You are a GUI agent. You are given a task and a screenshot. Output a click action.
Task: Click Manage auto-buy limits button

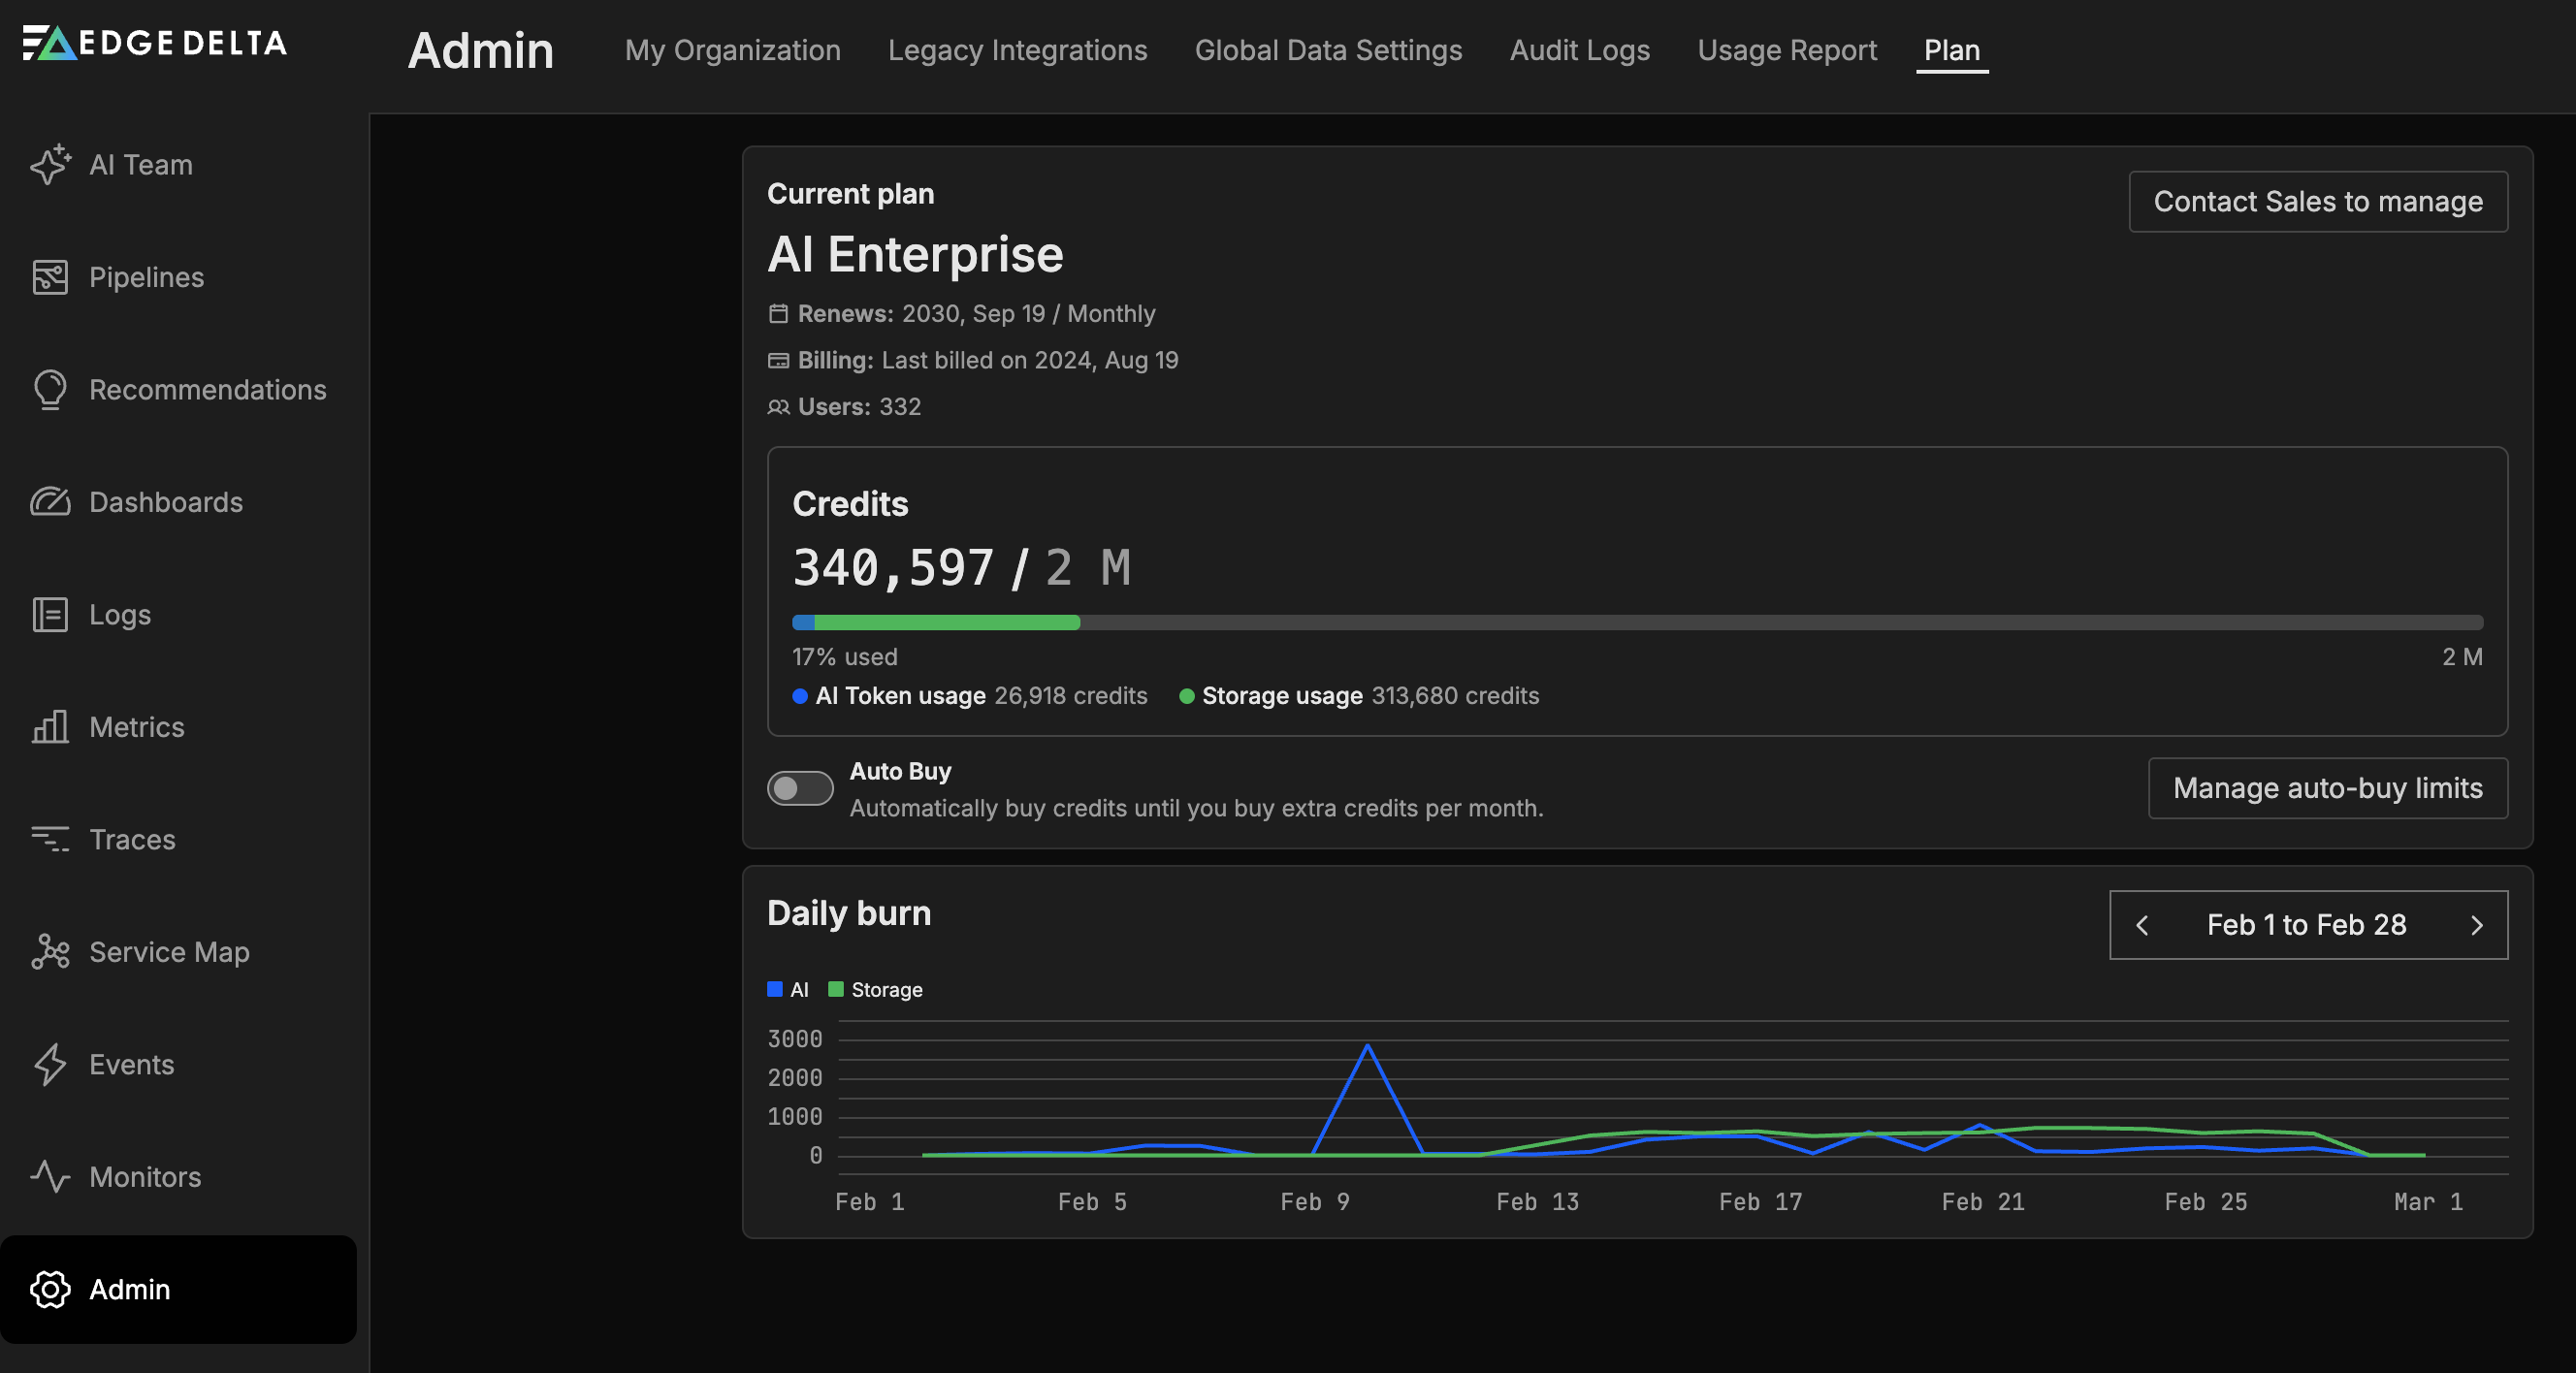[2327, 788]
